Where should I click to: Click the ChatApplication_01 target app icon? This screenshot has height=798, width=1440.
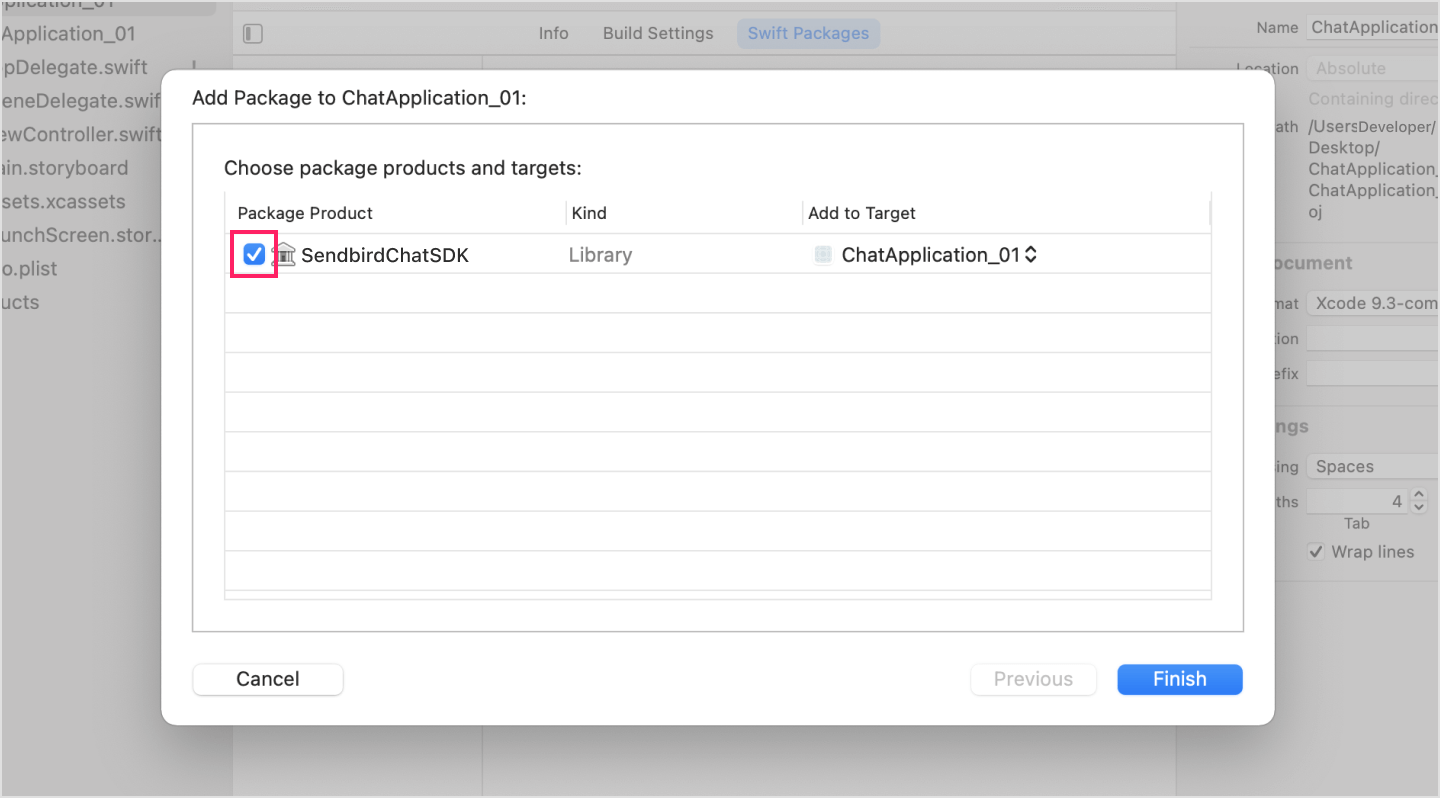pos(823,255)
